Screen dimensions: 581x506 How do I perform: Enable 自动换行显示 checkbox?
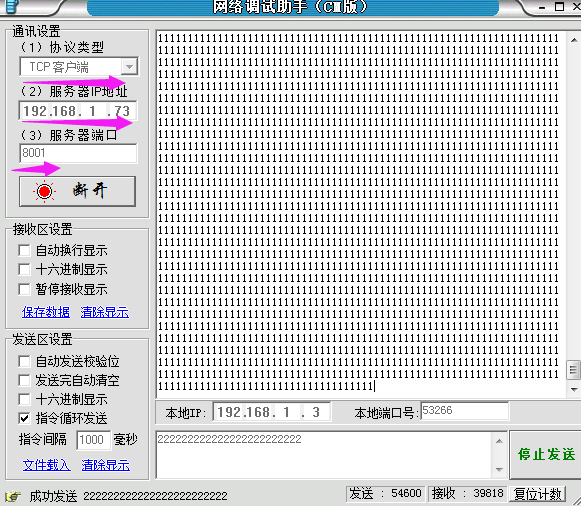24,250
